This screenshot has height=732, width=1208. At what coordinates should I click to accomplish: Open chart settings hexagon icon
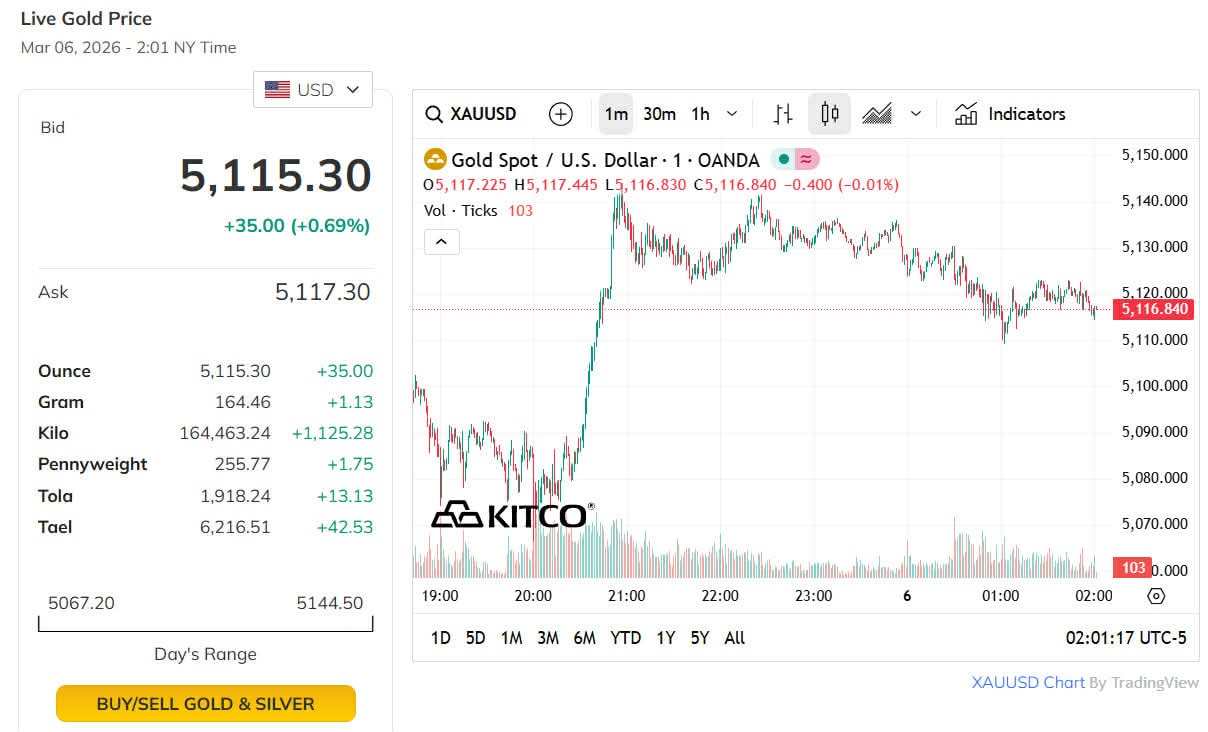pos(1156,596)
